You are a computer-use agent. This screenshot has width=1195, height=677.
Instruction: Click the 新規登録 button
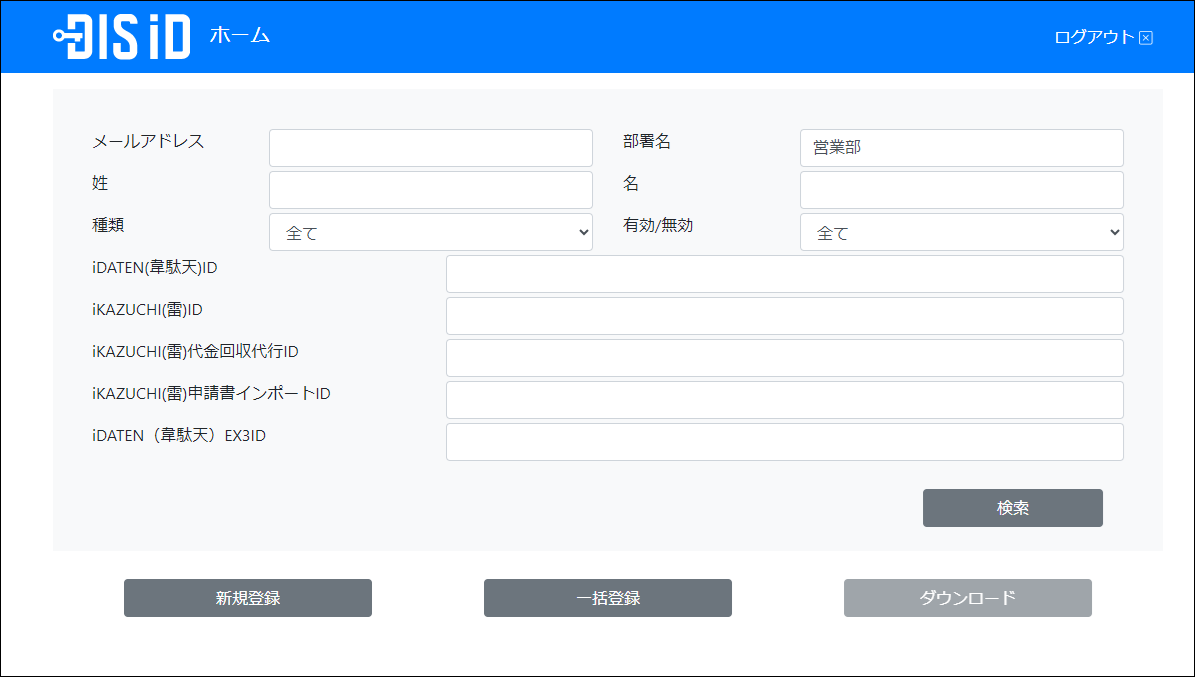click(x=248, y=598)
